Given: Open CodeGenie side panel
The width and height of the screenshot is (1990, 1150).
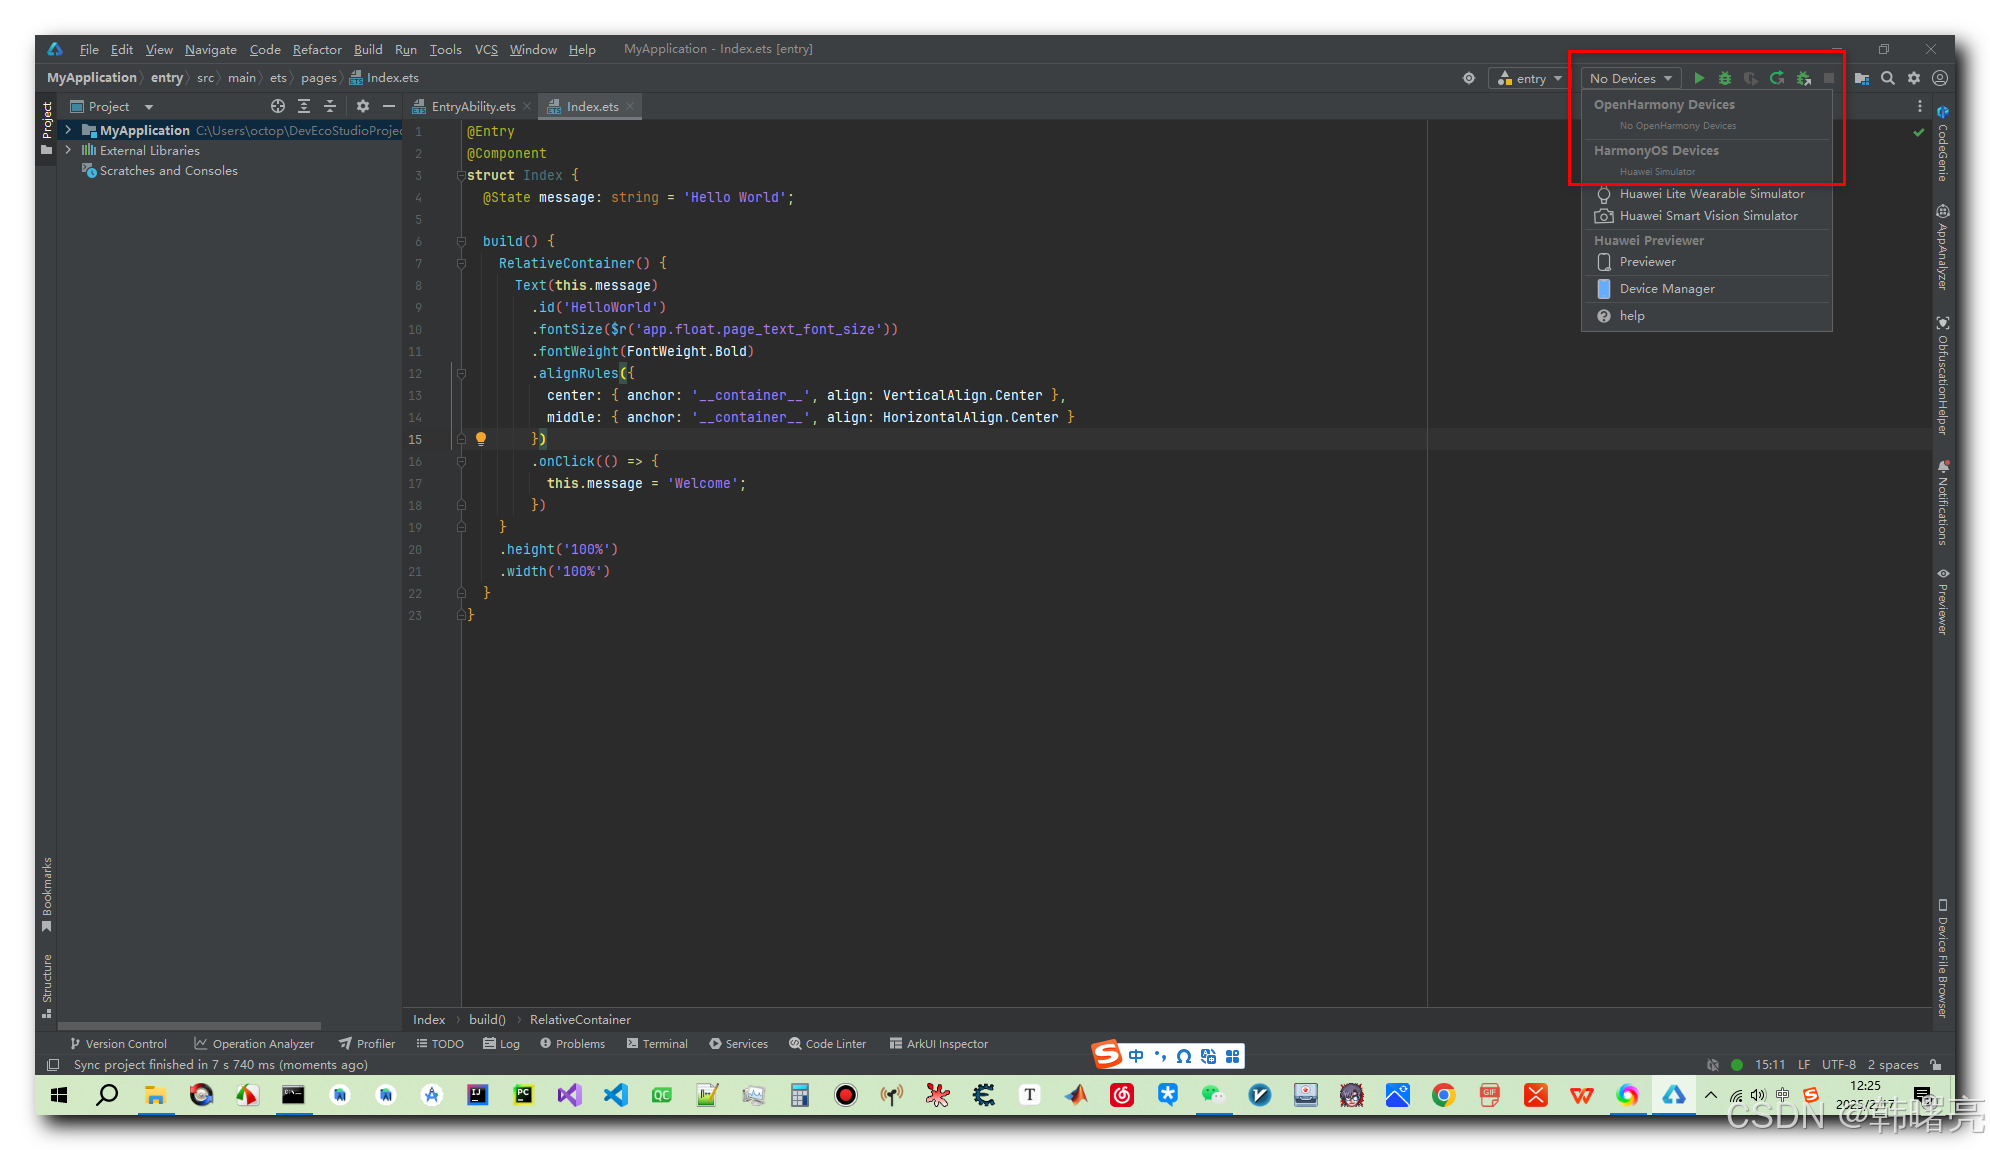Looking at the screenshot, I should [x=1942, y=143].
